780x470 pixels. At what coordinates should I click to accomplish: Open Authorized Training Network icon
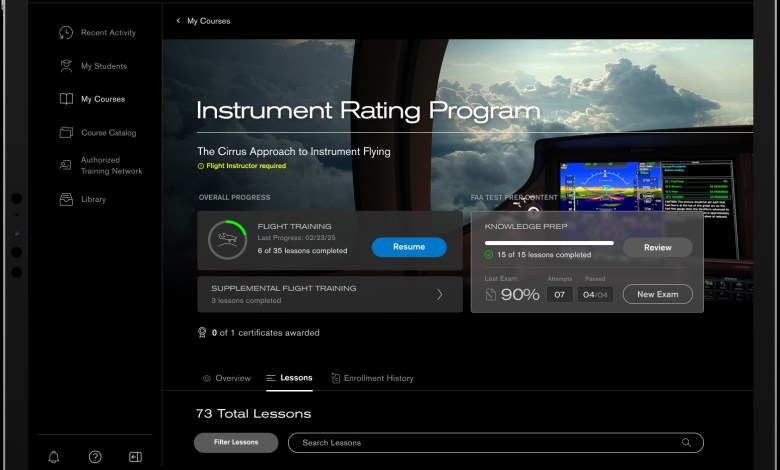66,165
